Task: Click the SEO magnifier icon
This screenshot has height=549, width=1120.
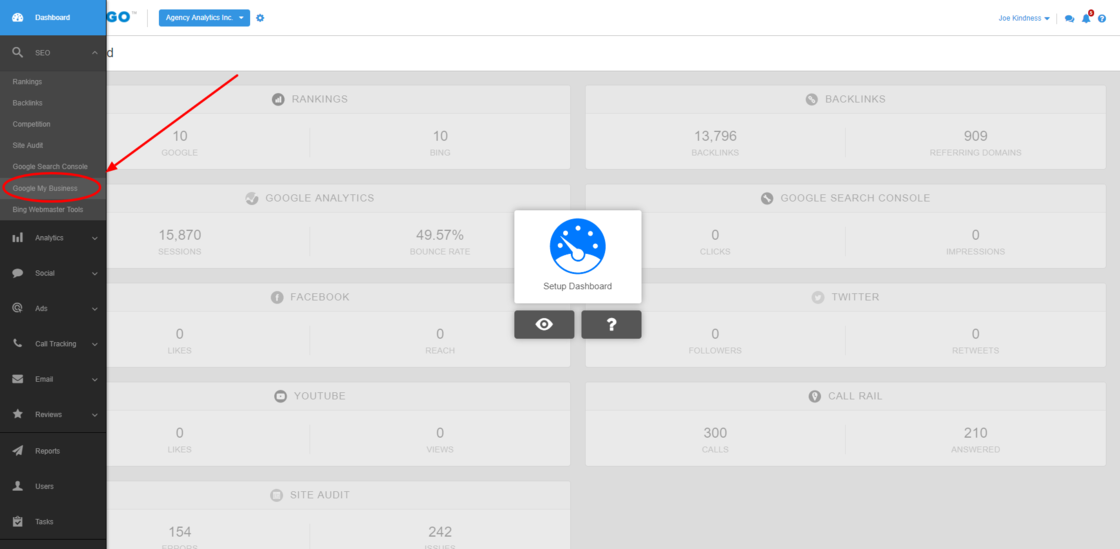Action: [18, 53]
